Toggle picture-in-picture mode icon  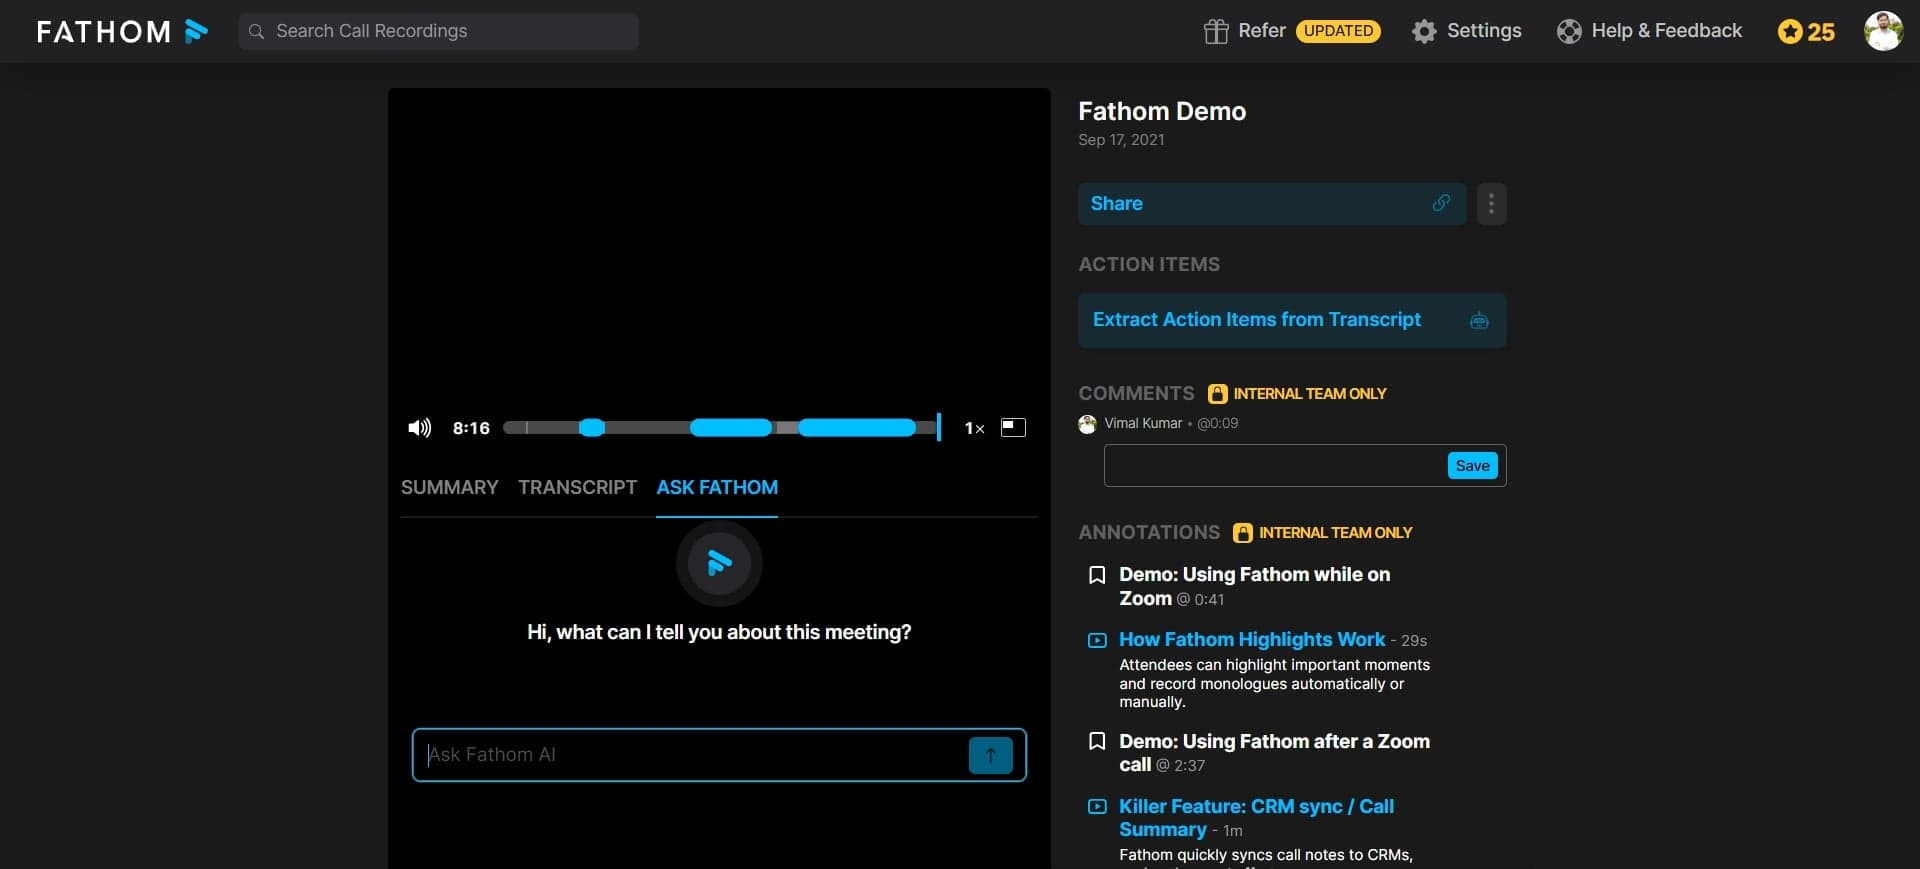click(x=1013, y=427)
